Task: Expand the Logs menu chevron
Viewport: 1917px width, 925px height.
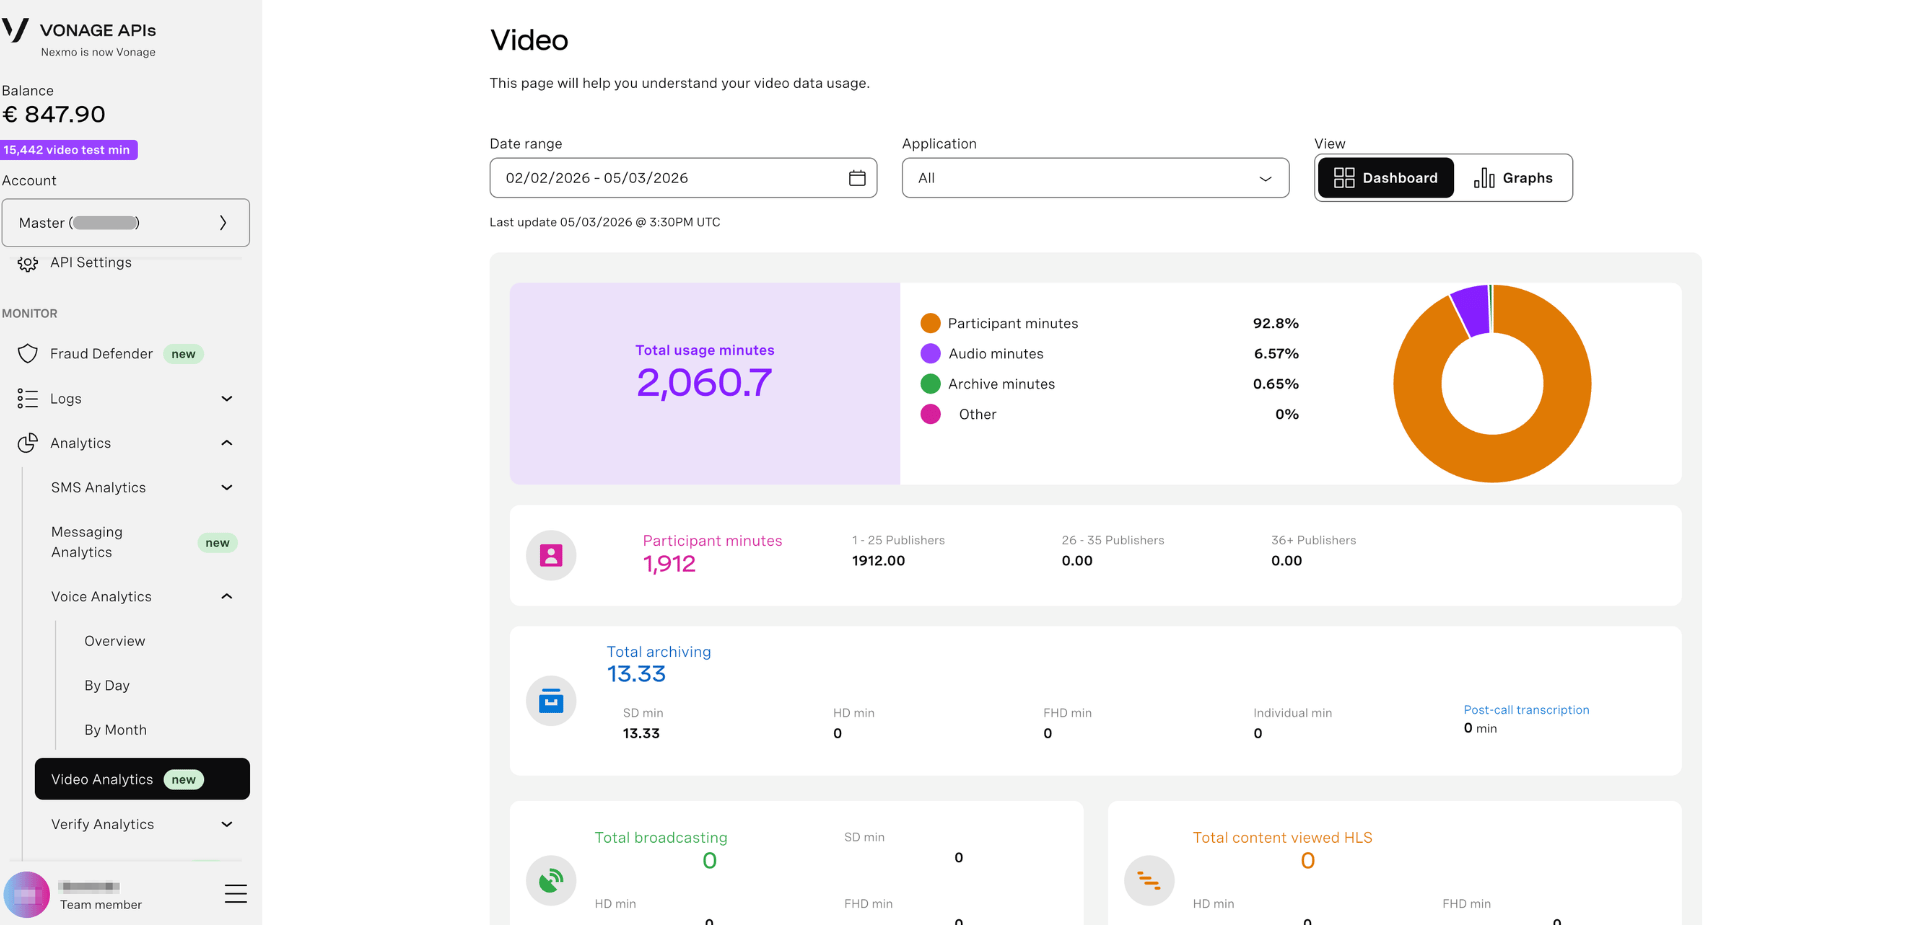Action: point(227,399)
